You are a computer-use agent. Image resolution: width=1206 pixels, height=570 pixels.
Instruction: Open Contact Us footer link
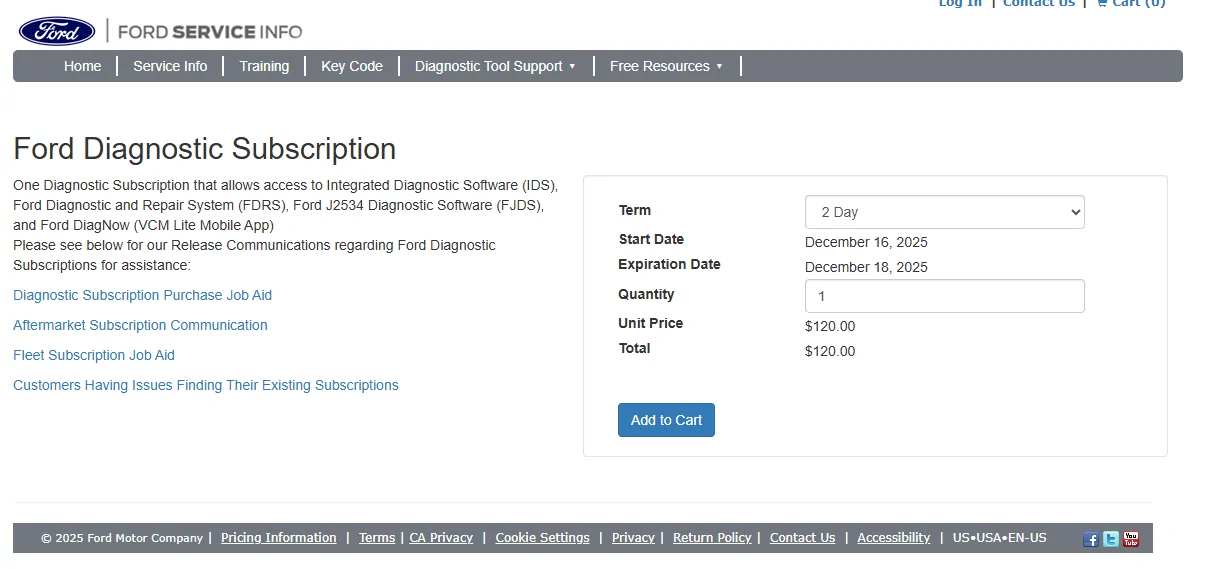click(802, 538)
